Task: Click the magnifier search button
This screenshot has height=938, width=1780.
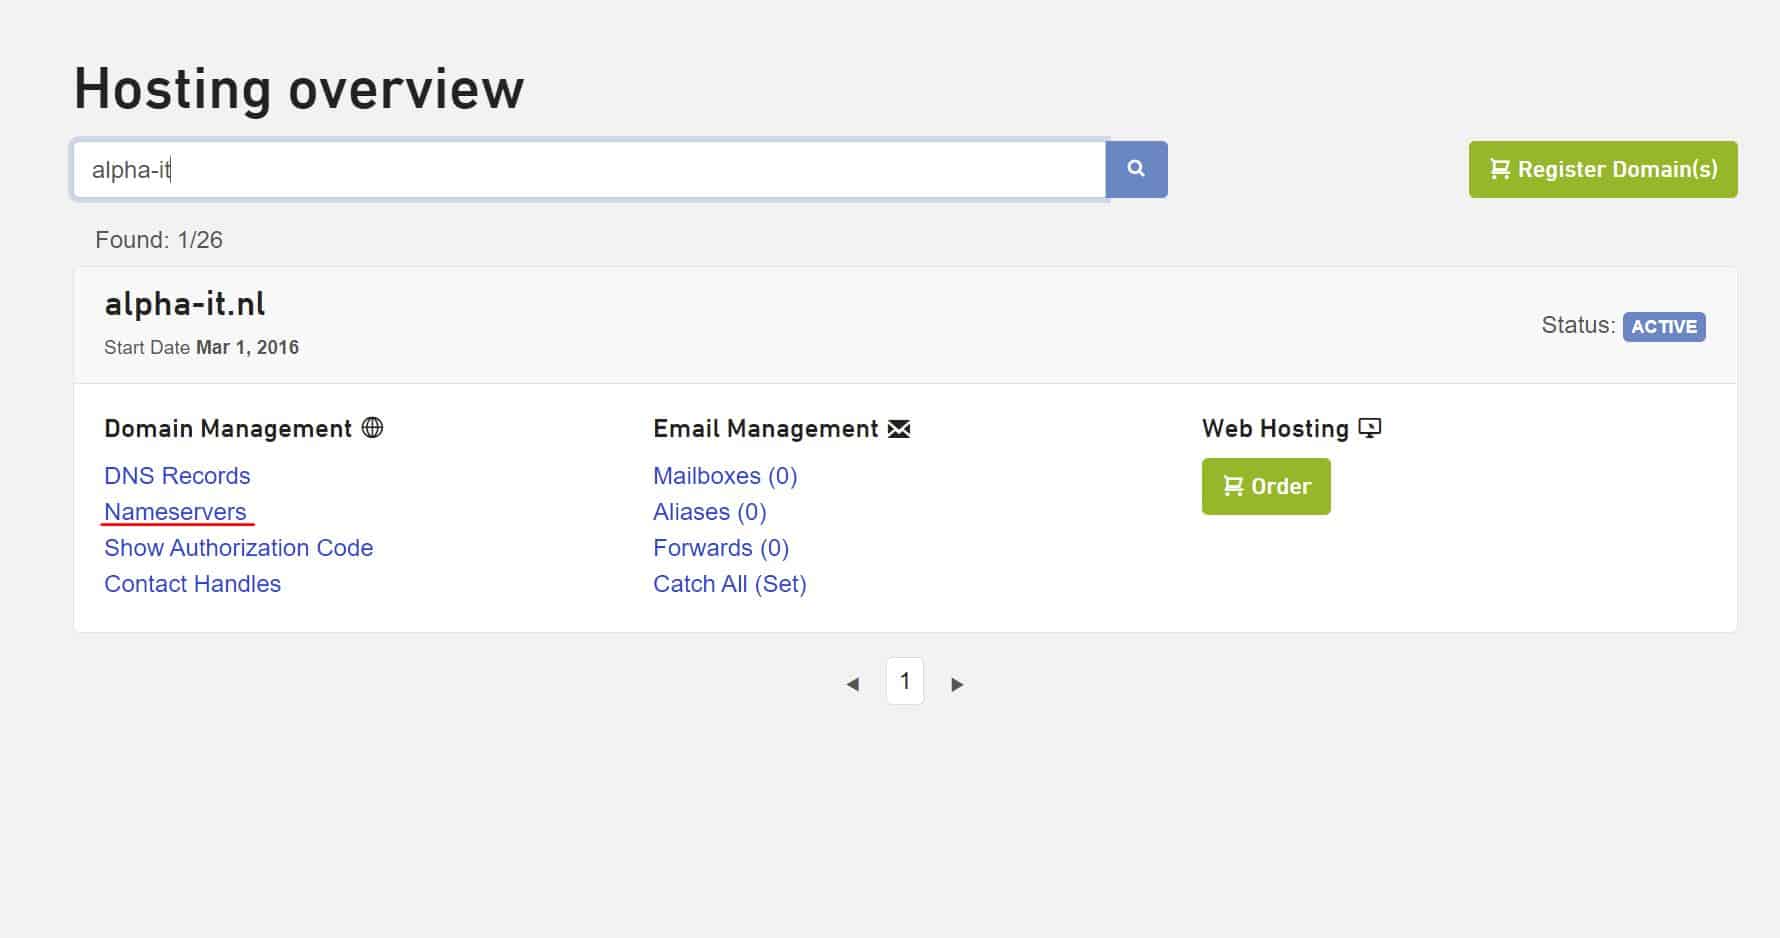Action: [1136, 169]
